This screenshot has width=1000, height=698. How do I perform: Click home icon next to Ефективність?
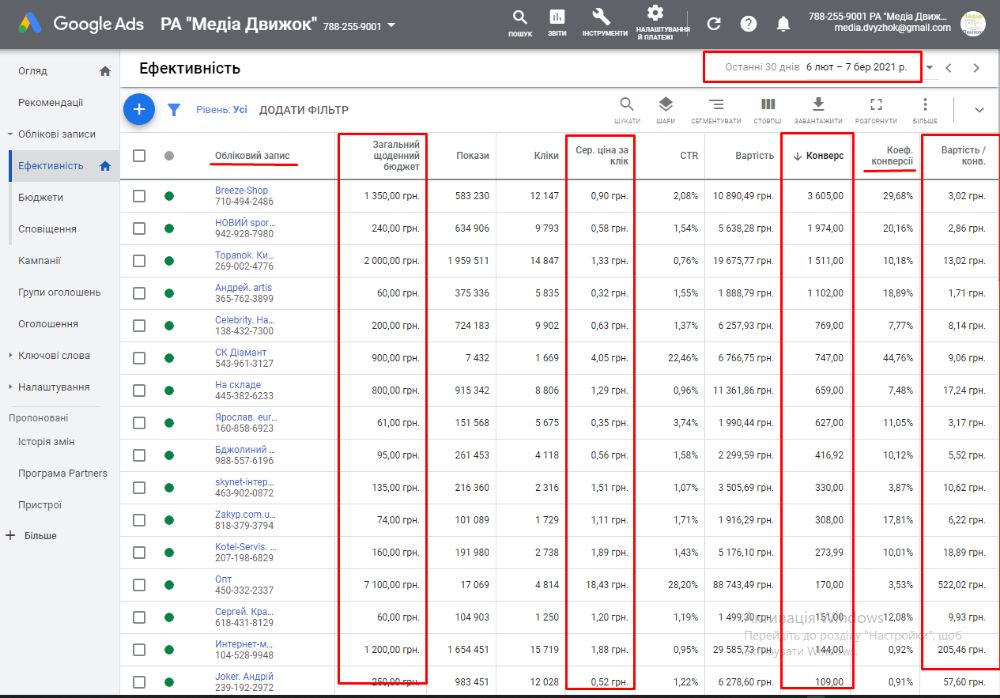pyautogui.click(x=105, y=166)
